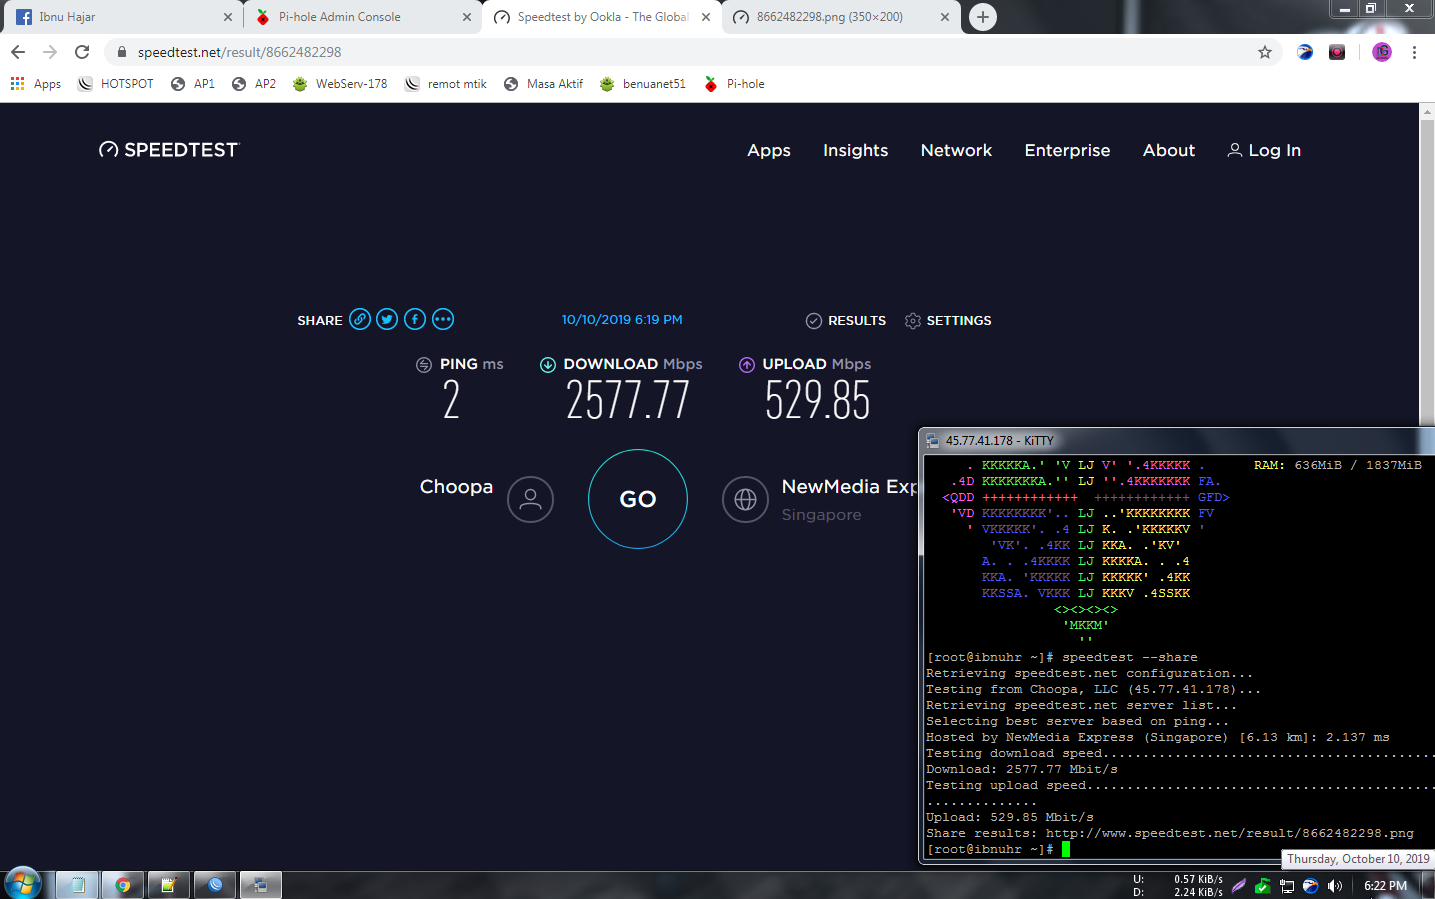The image size is (1435, 899).
Task: Switch to the 8662482298.png tab
Action: 840,17
